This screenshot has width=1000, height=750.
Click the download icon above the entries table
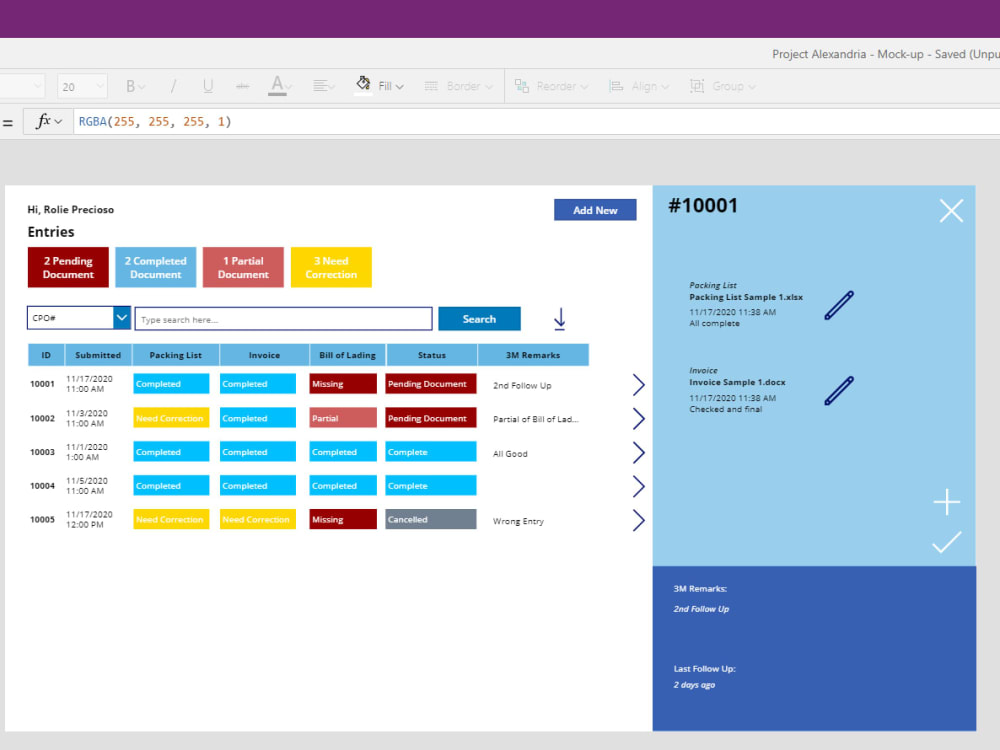[559, 318]
